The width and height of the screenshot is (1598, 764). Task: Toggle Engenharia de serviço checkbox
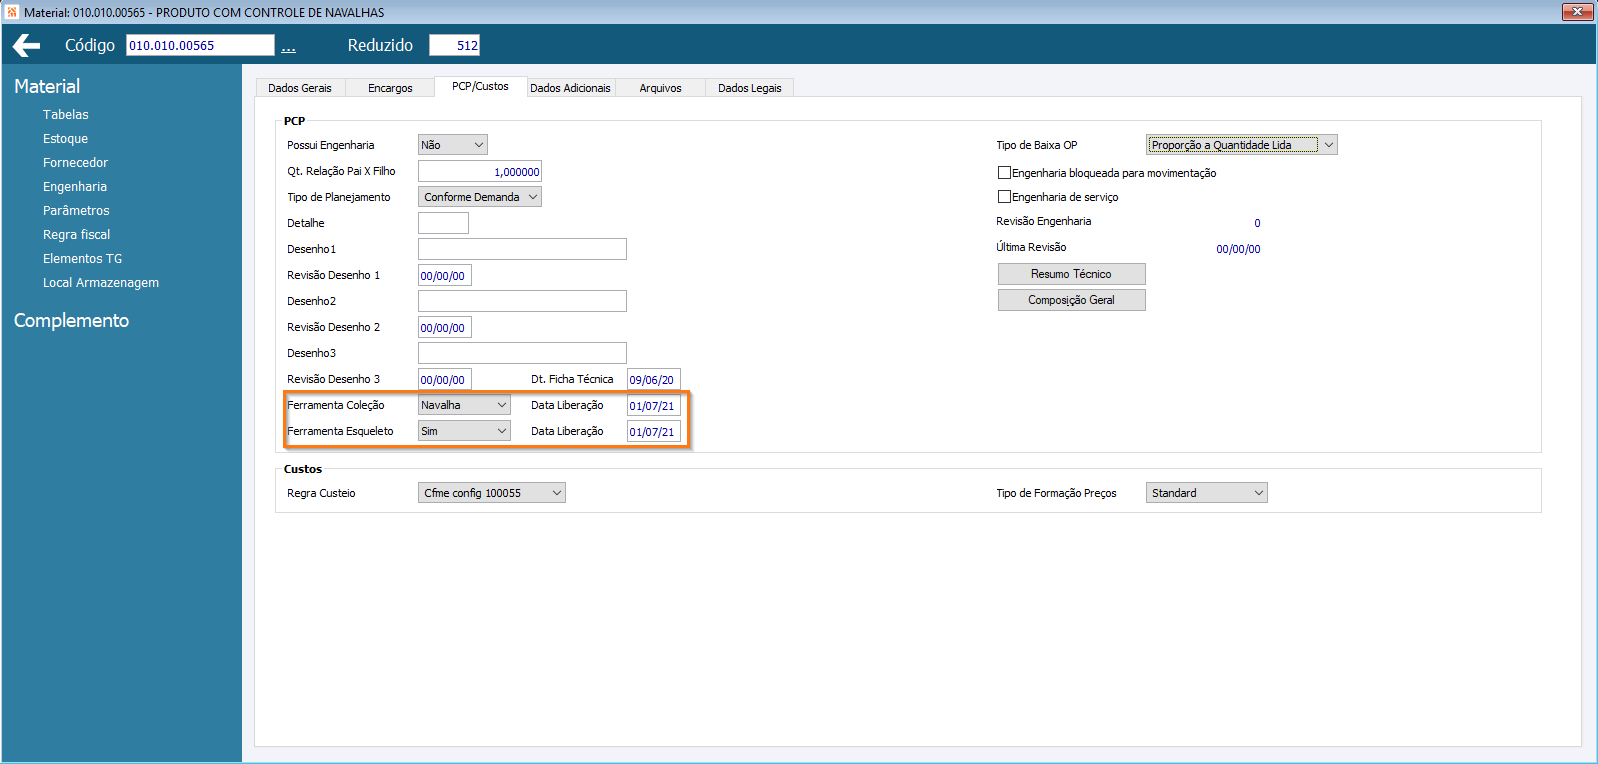[1004, 197]
